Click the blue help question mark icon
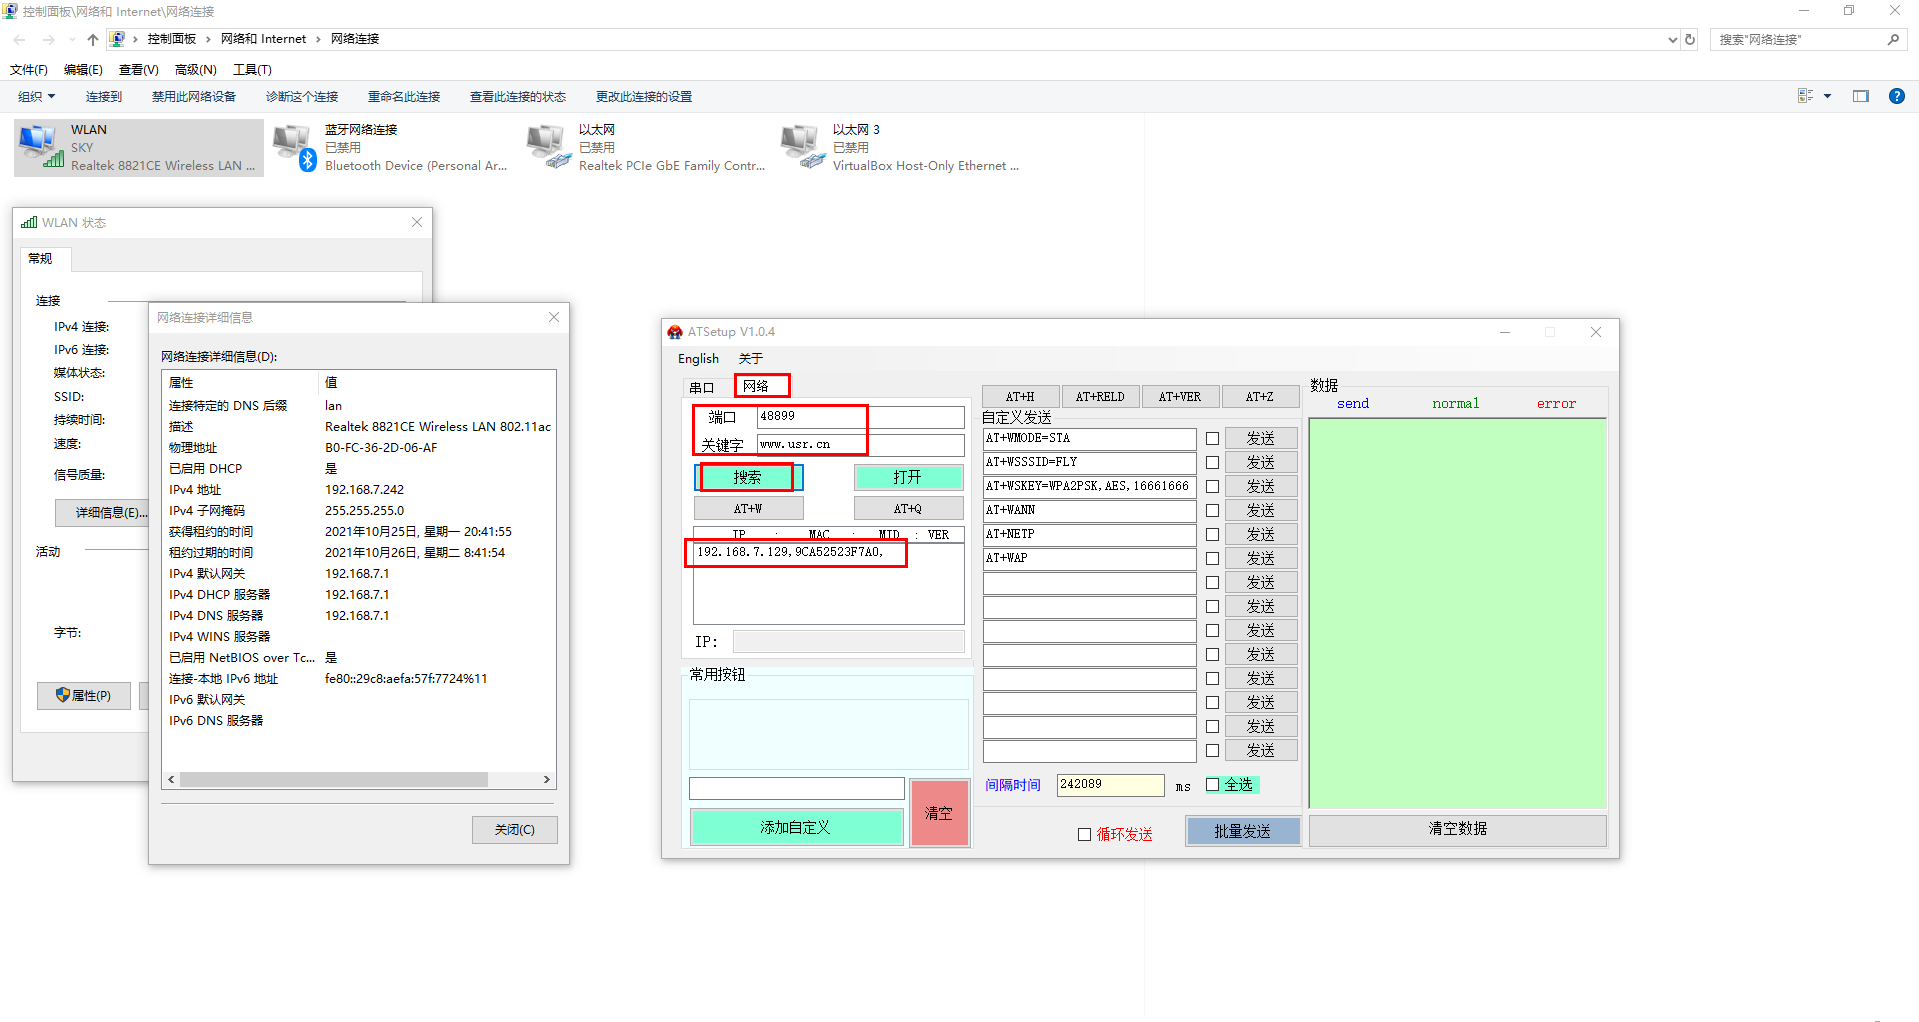This screenshot has width=1919, height=1022. tap(1896, 96)
